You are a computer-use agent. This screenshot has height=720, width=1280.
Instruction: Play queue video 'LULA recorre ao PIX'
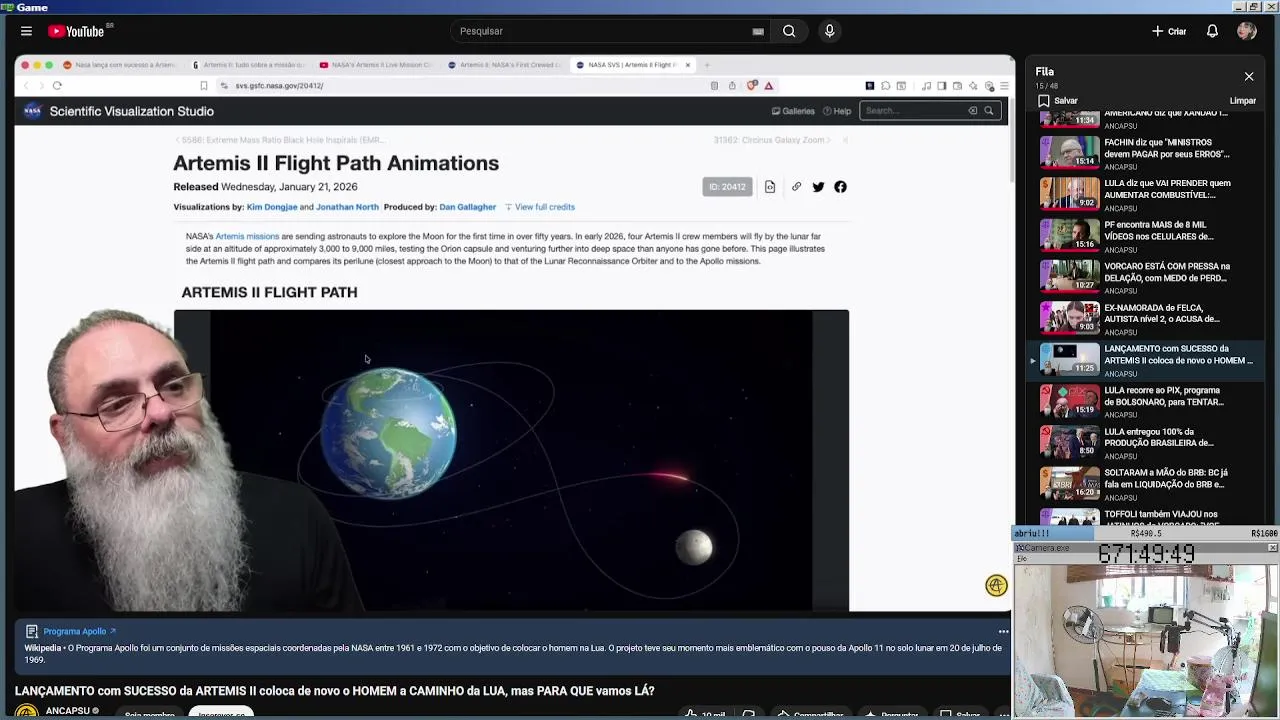1146,402
